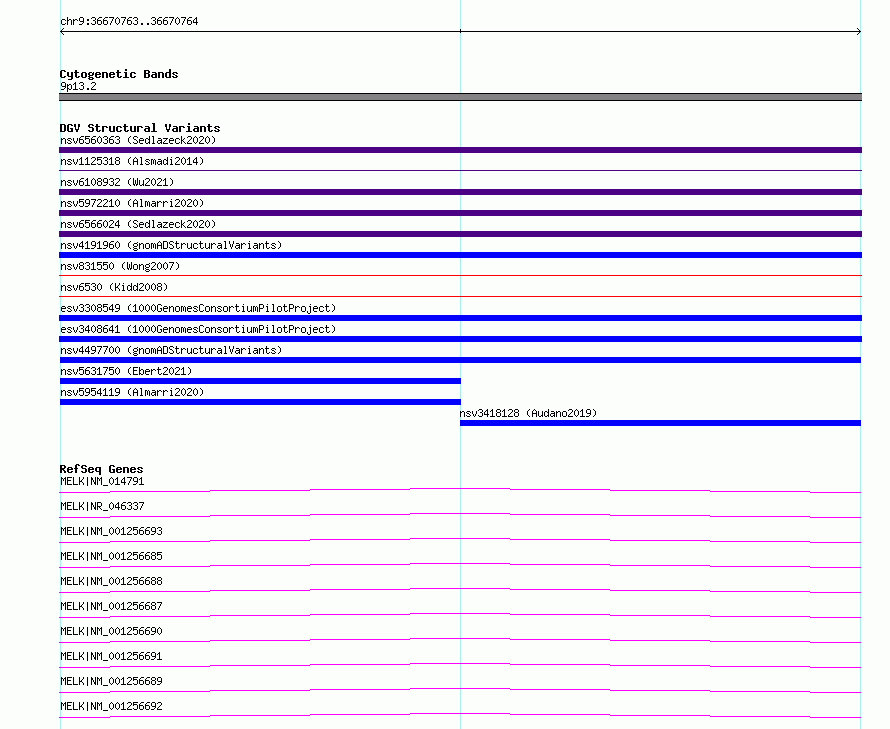Open transcript MELK|NM_001256689

(x=111, y=681)
